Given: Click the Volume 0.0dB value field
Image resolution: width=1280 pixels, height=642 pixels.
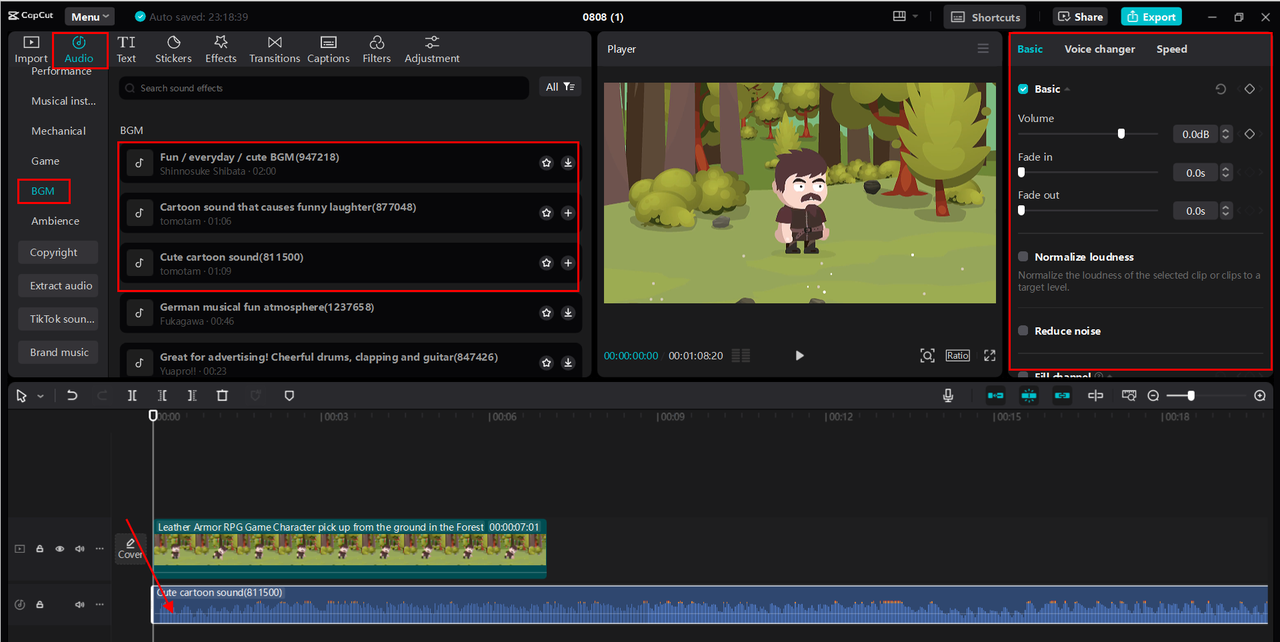Looking at the screenshot, I should pos(1196,134).
